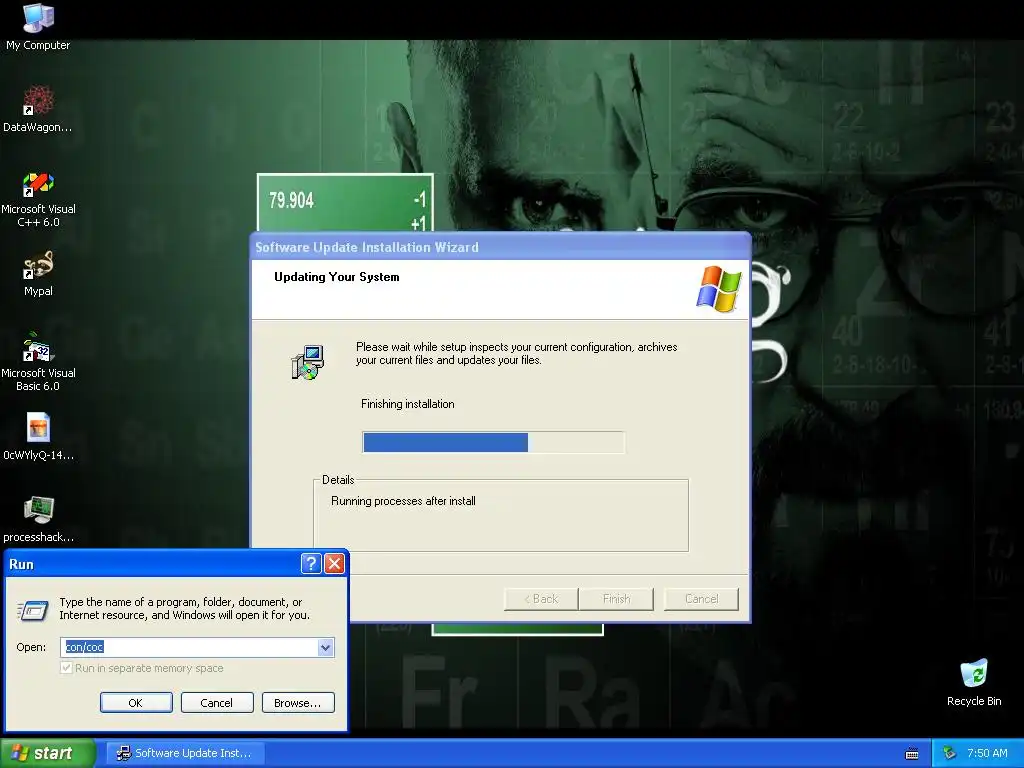This screenshot has height=768, width=1024.
Task: Click the Updating Your System heading
Action: pyautogui.click(x=336, y=277)
